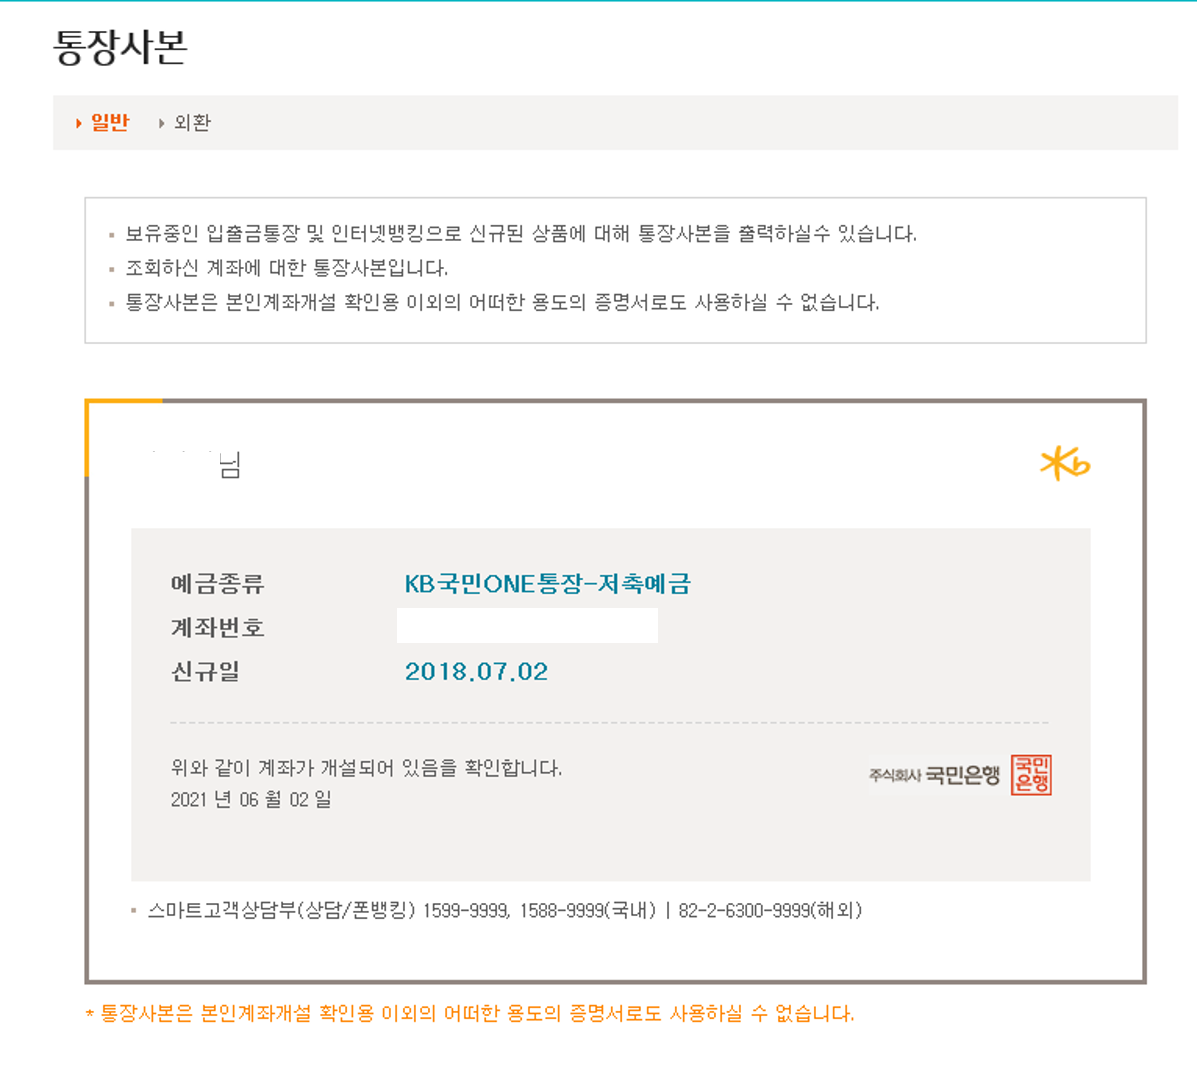Click the issue date 2021 년 06 월 02 일
This screenshot has width=1197, height=1083.
[x=251, y=799]
